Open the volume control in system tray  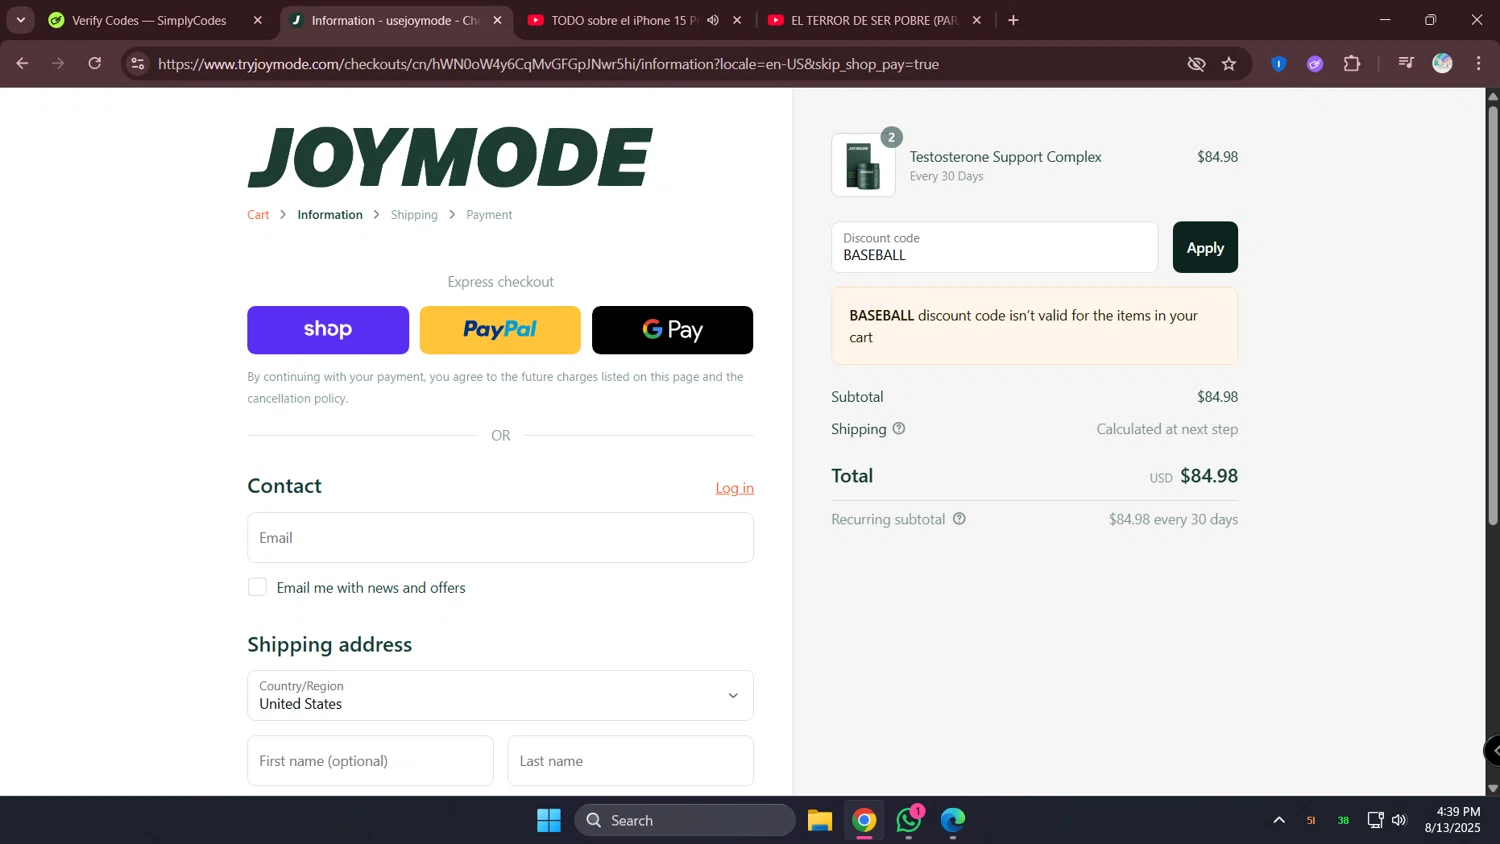click(1399, 820)
